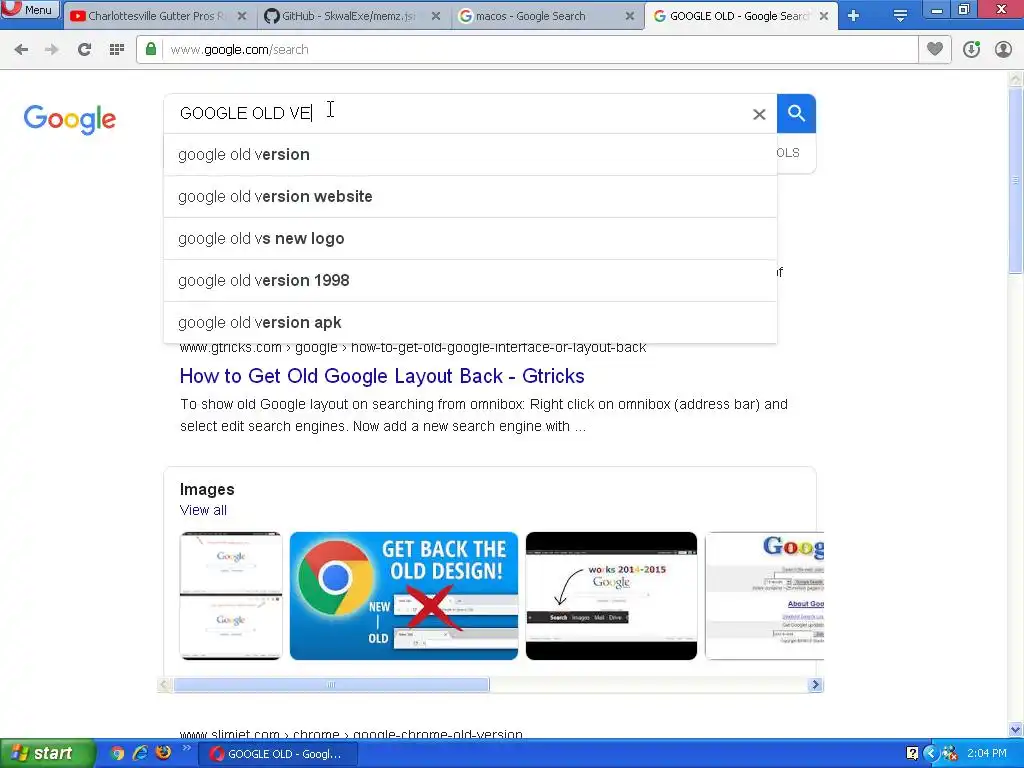Open the user account icon in toolbar
The width and height of the screenshot is (1024, 768).
1003,50
